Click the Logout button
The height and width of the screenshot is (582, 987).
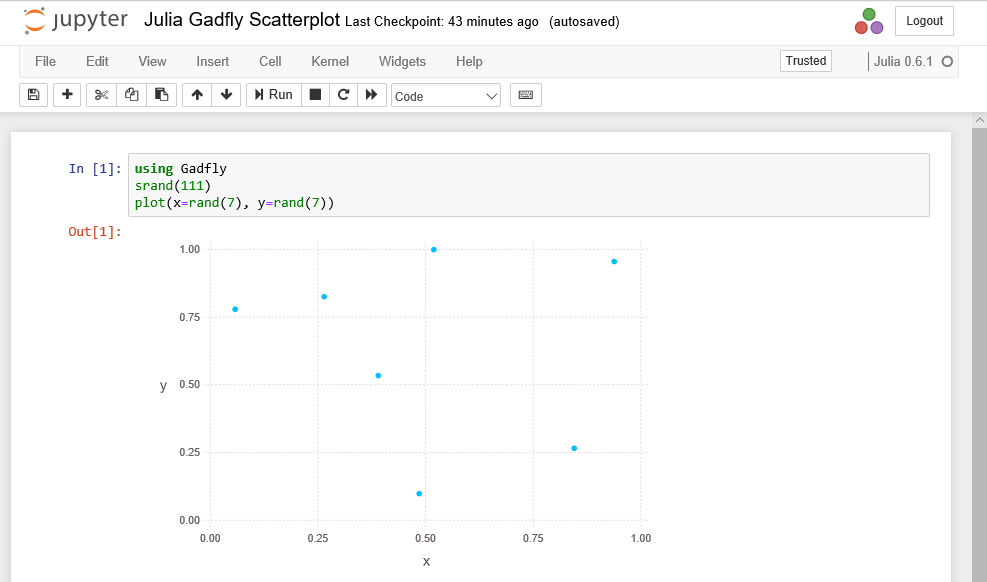924,21
